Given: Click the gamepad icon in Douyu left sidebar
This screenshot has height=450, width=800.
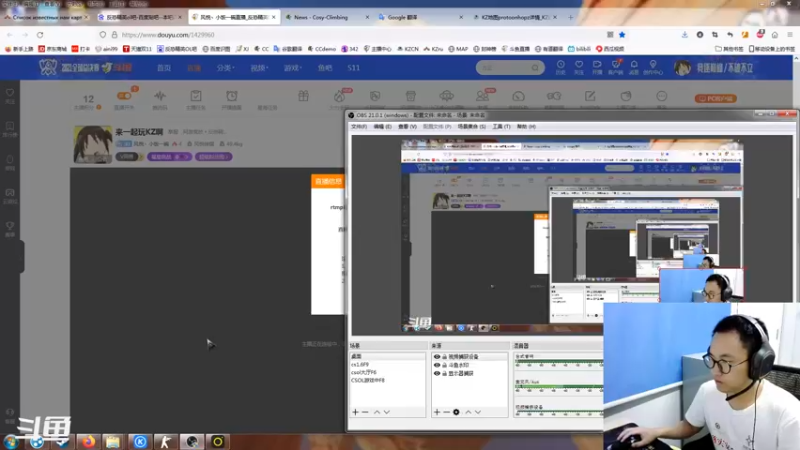Looking at the screenshot, I should [x=10, y=192].
